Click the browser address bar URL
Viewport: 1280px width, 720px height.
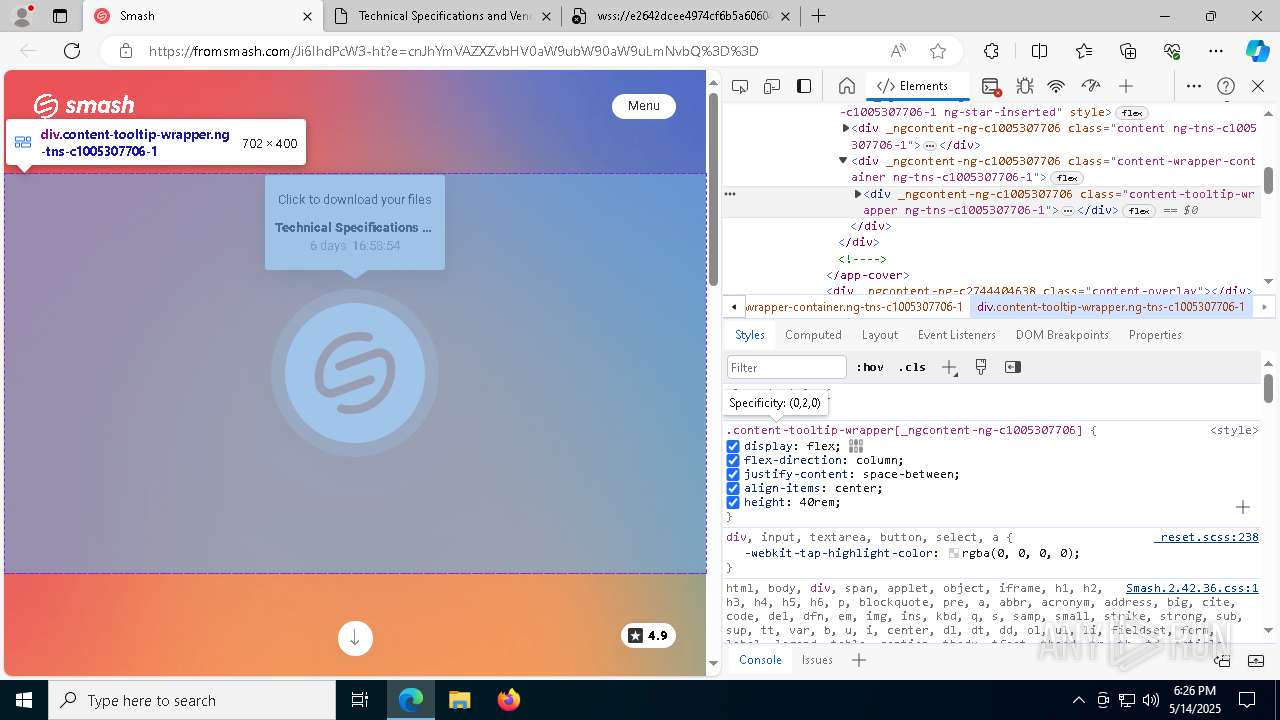(x=453, y=51)
